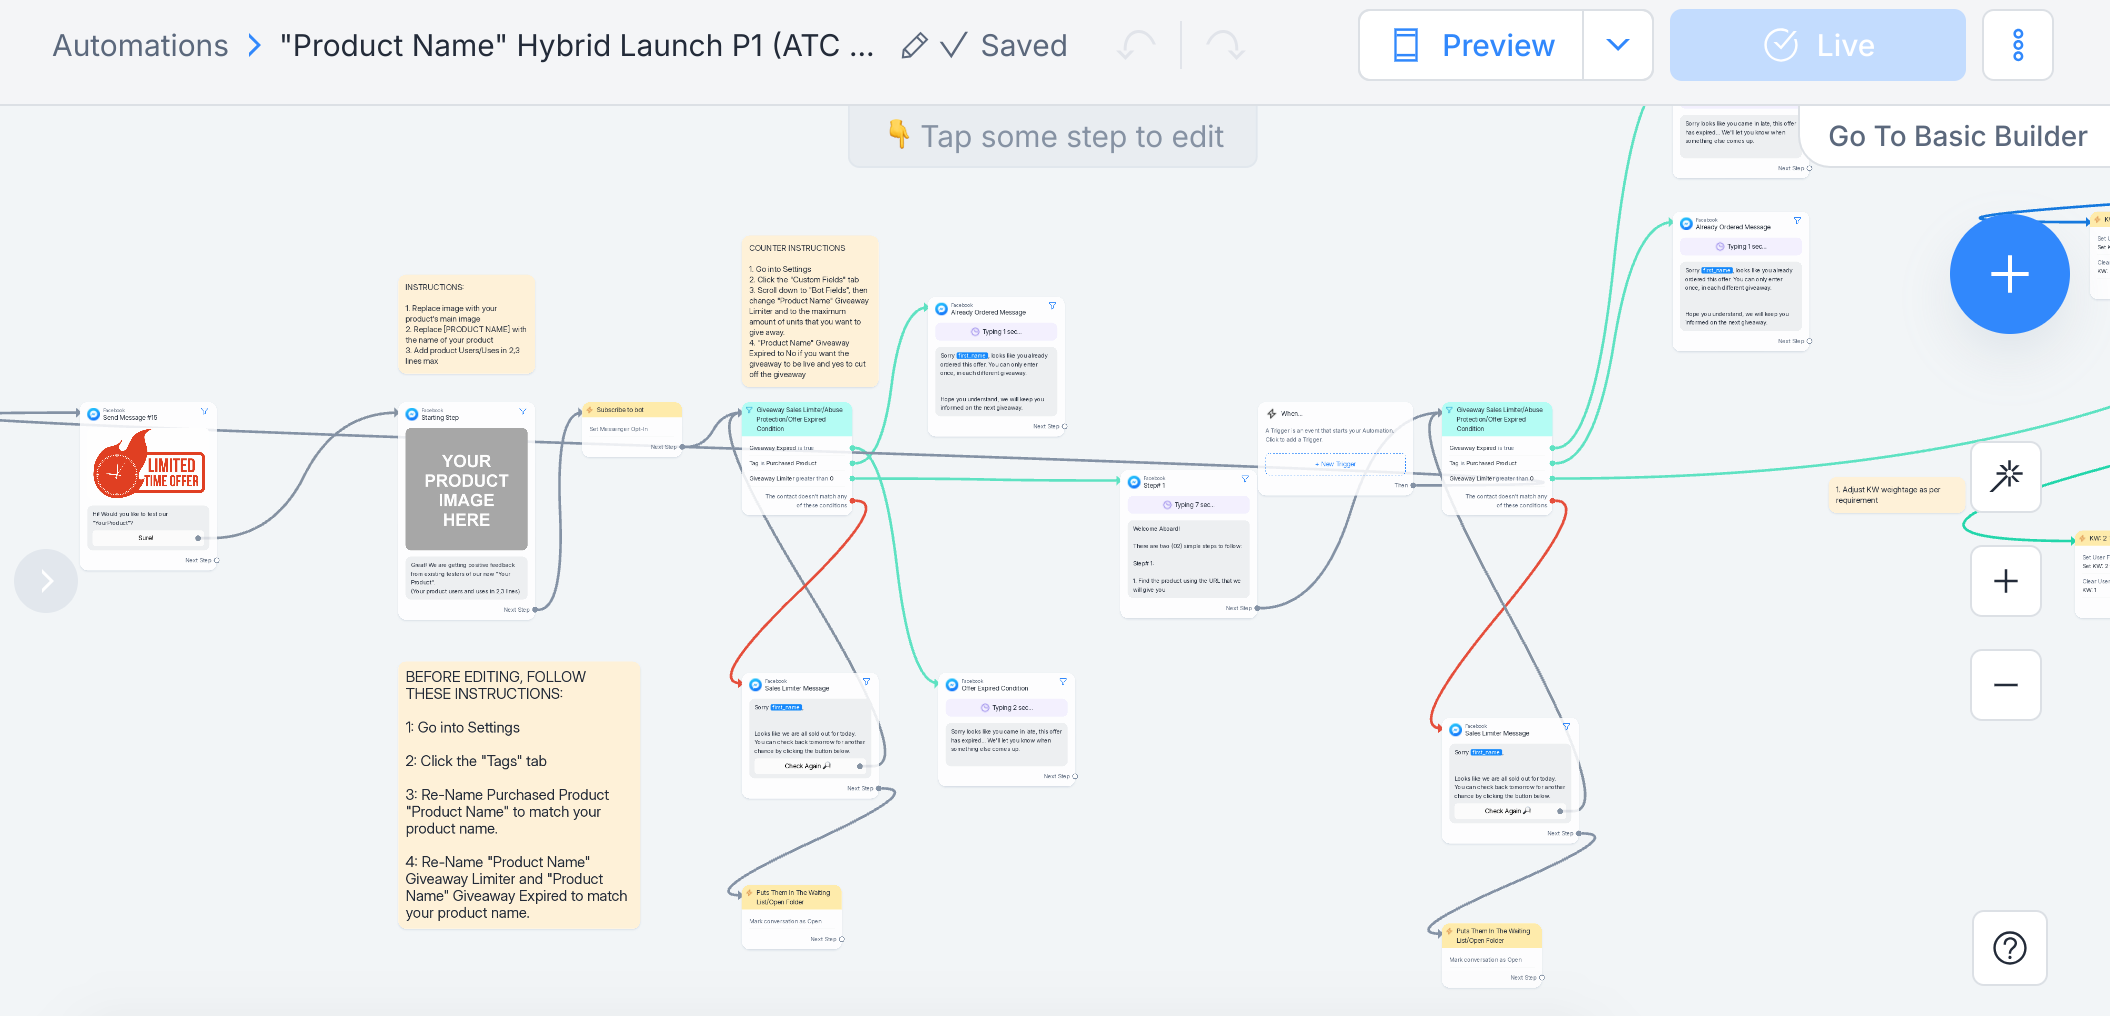Open the Limited Time Offer message image
2110x1016 pixels.
pyautogui.click(x=148, y=466)
